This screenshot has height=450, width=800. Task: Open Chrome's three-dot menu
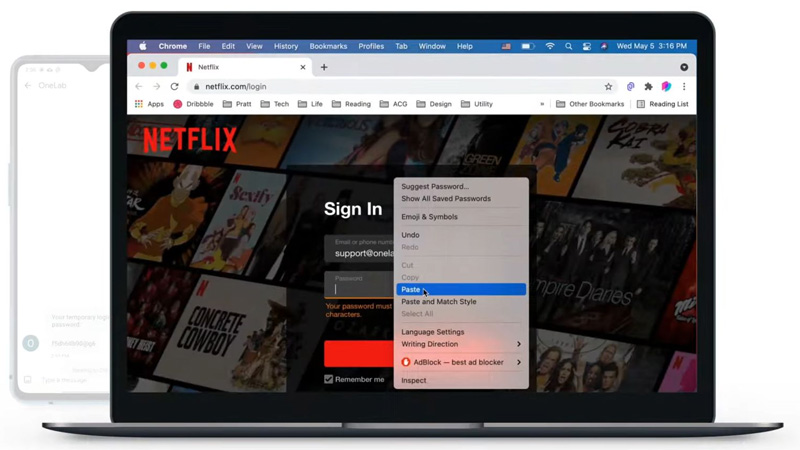click(684, 87)
